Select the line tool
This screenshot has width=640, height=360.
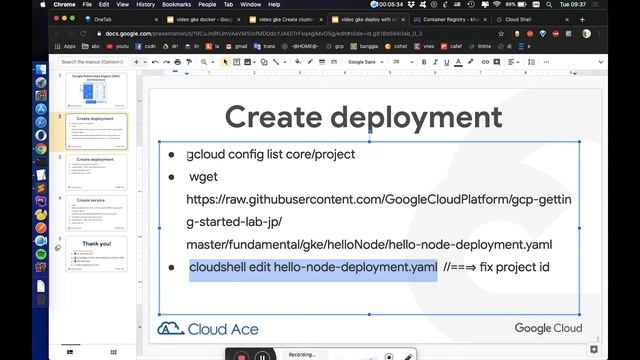click(x=276, y=62)
